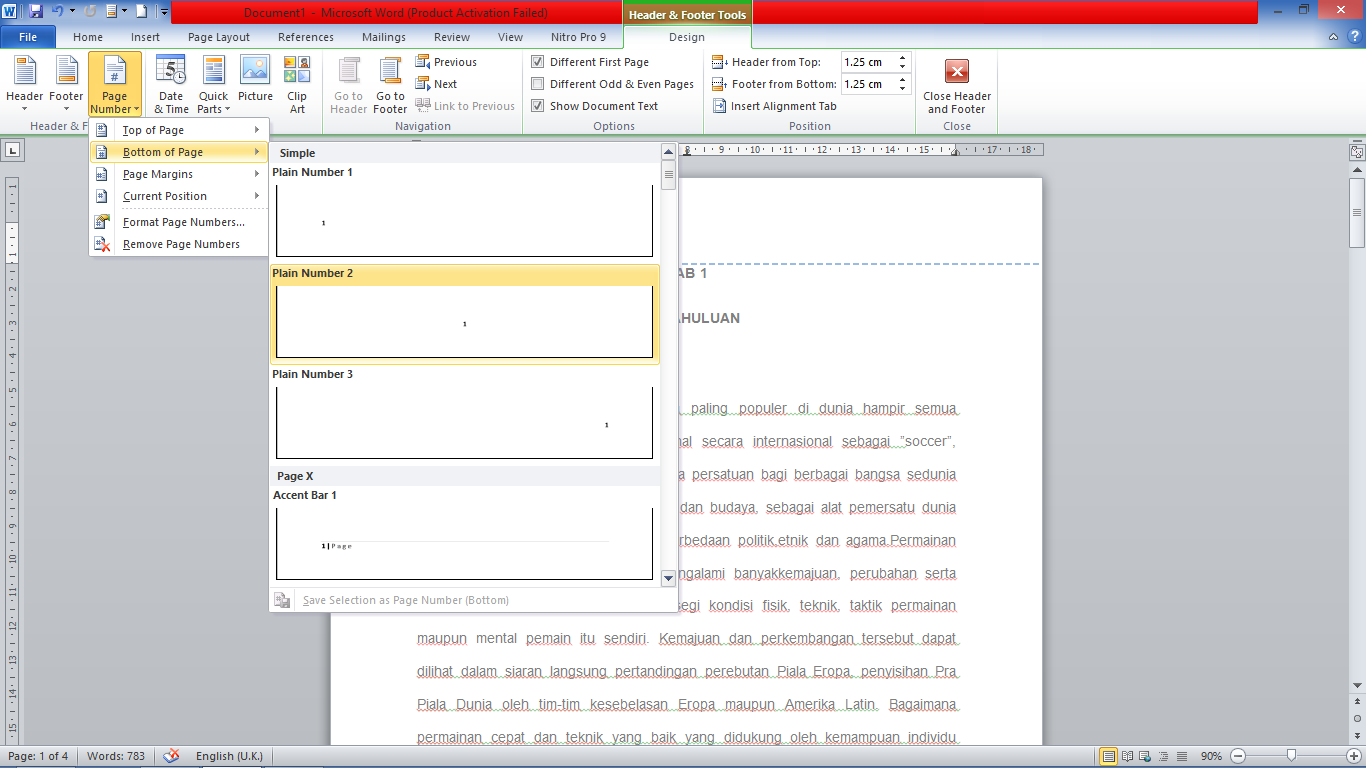Click the Footer from Bottom value field
1366x768 pixels.
(869, 84)
